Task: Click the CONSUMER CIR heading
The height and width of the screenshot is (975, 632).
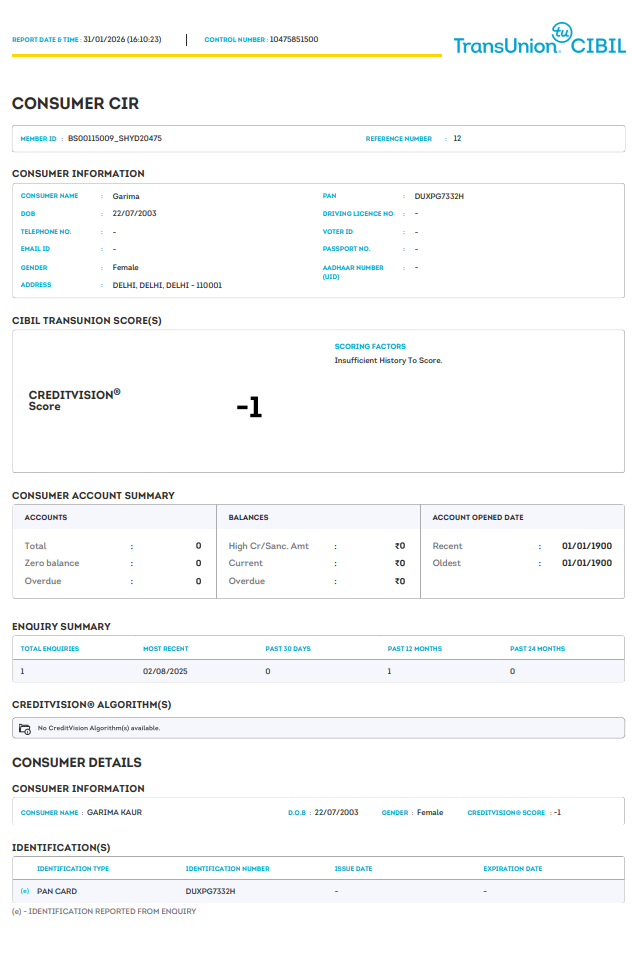Action: (x=75, y=103)
